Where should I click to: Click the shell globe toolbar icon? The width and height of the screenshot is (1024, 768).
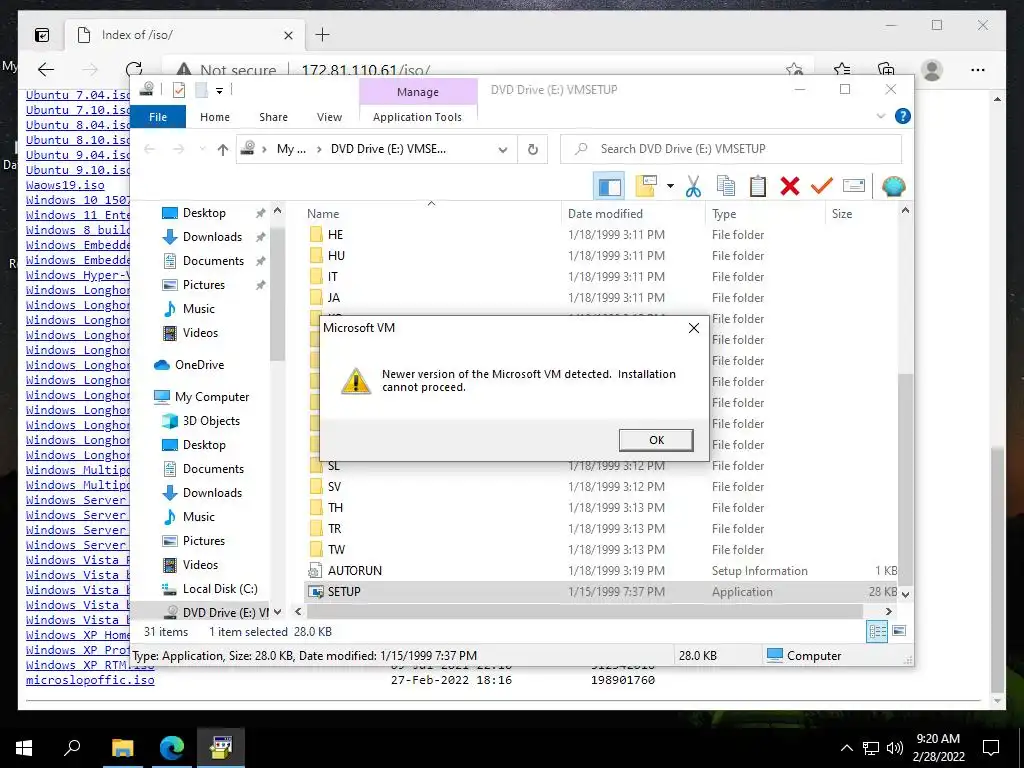tap(893, 186)
